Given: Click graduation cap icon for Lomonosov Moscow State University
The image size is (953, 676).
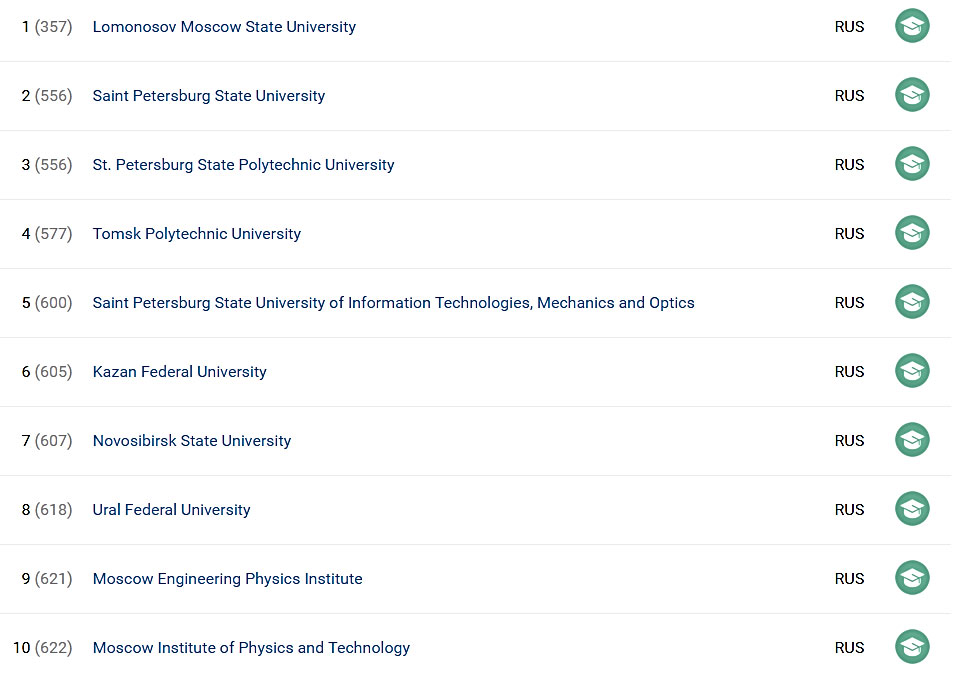Looking at the screenshot, I should click(912, 26).
